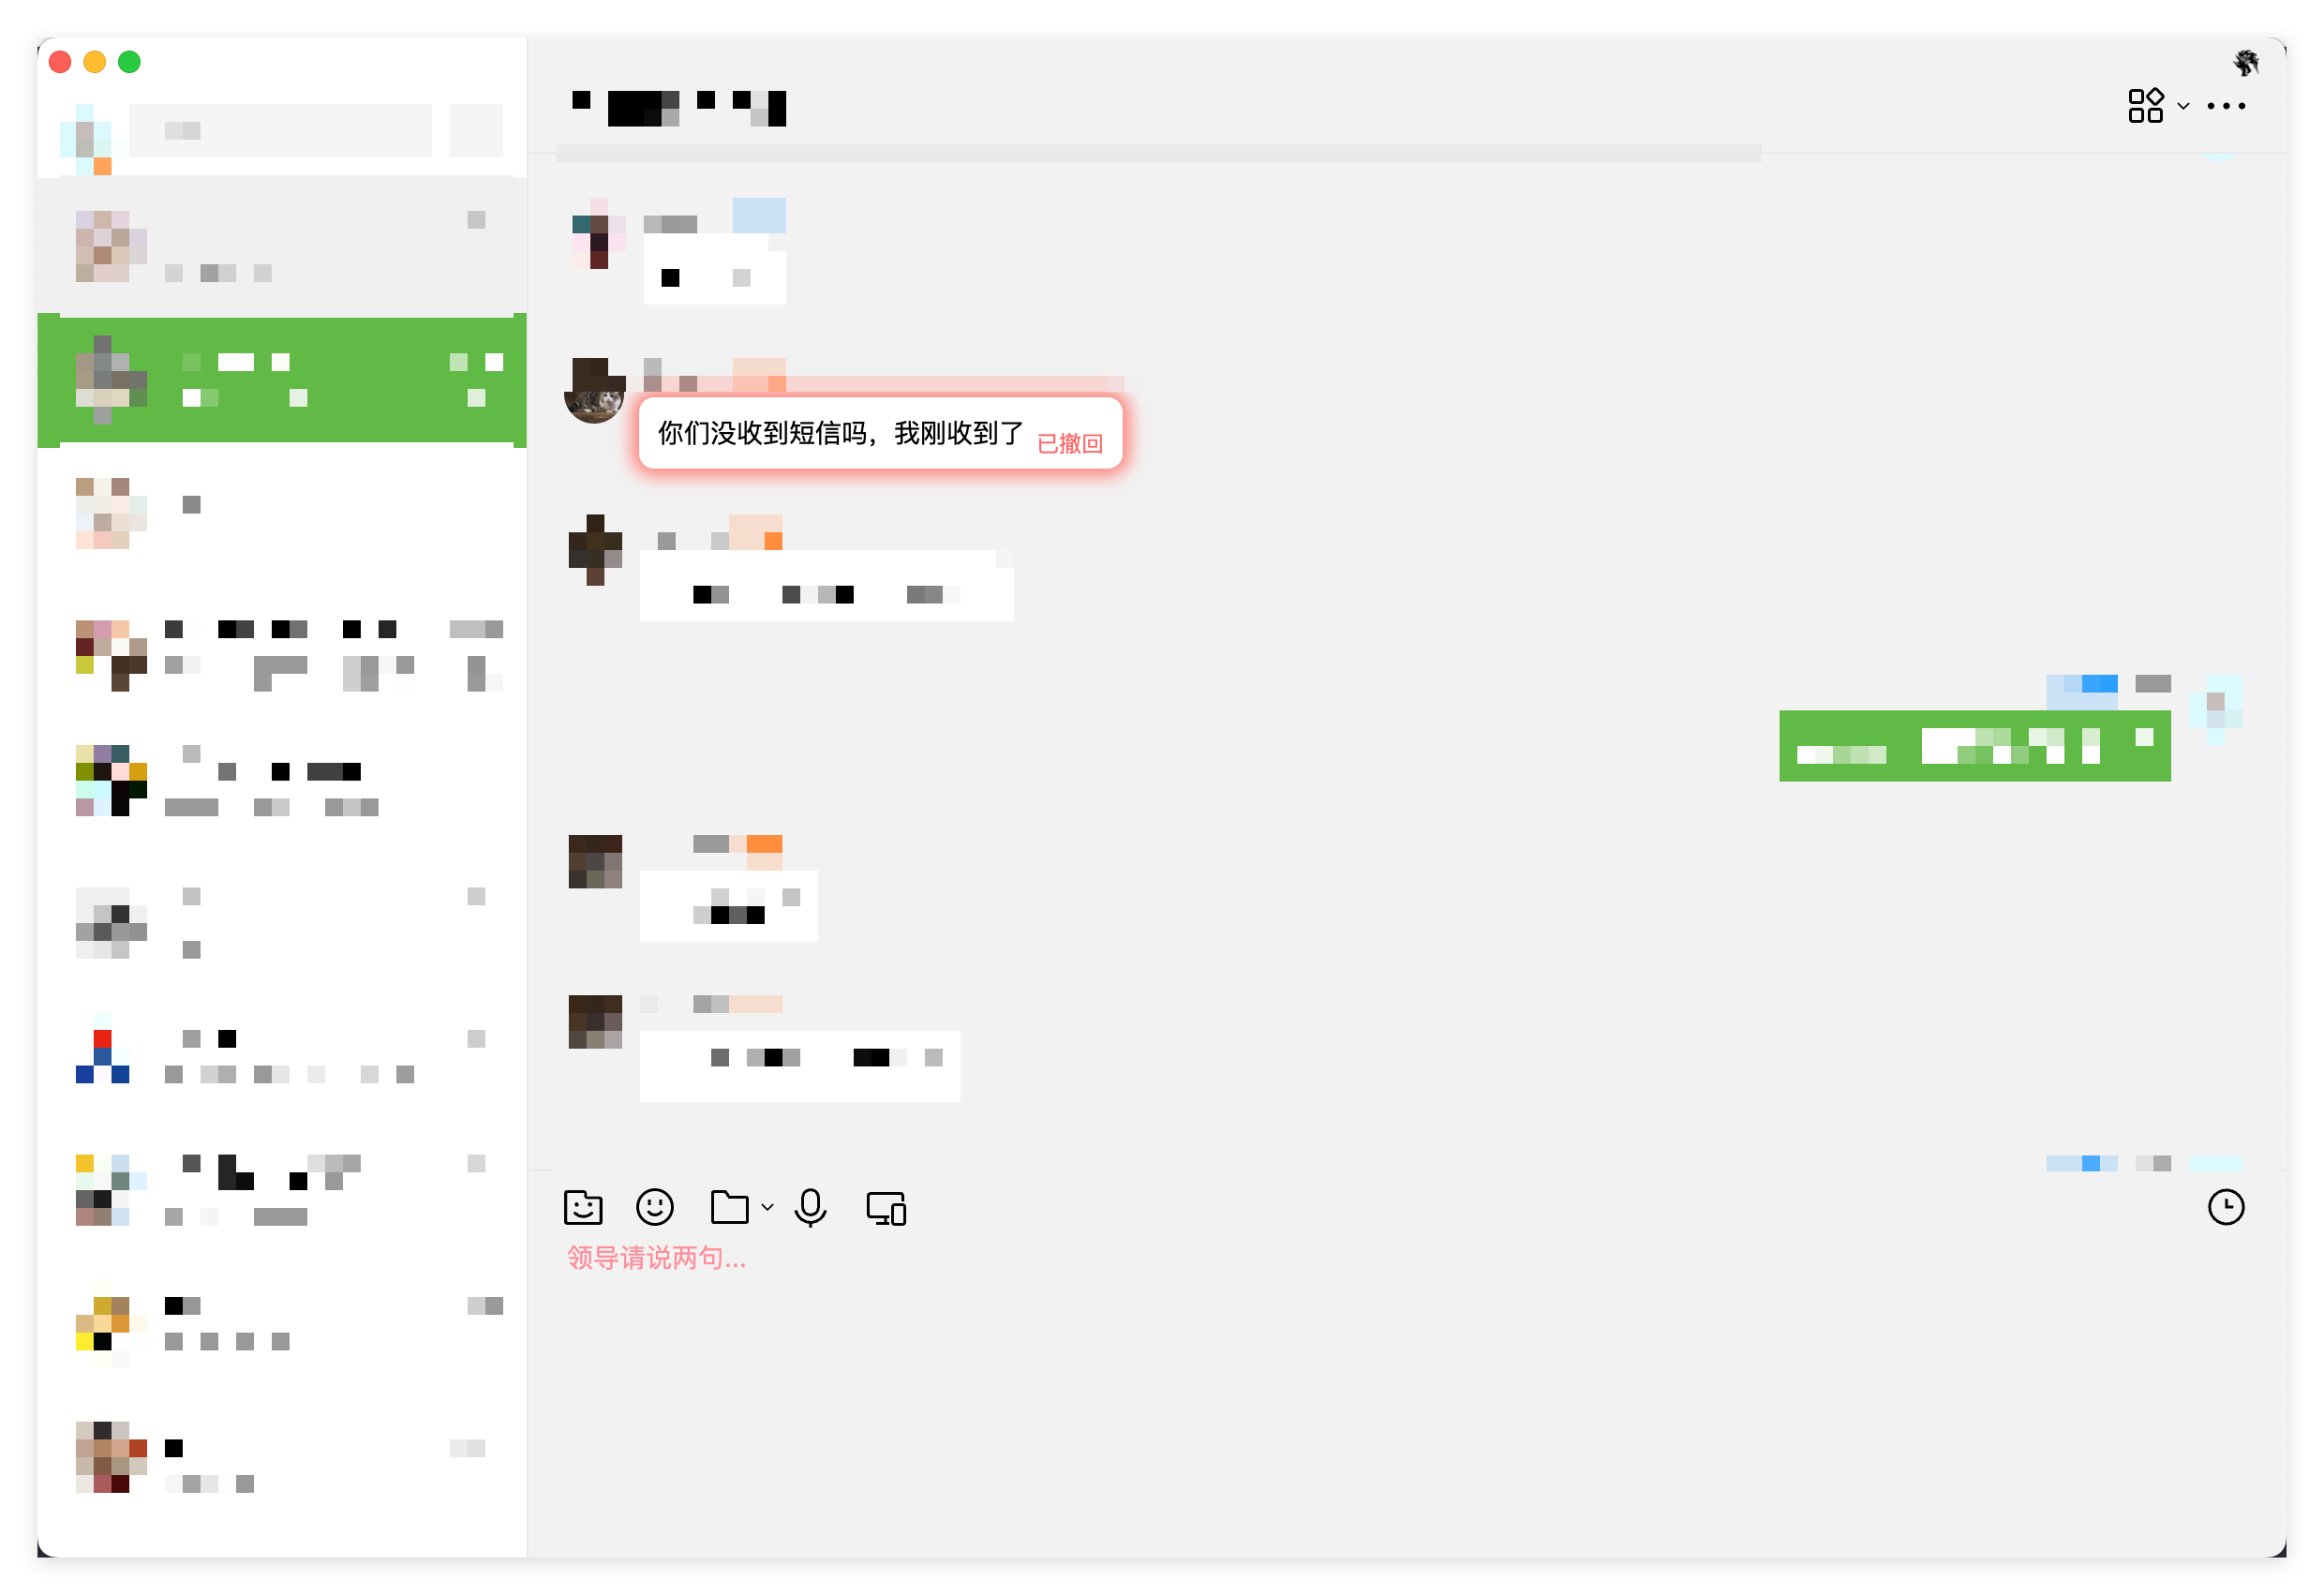Click the red 已撤回 label

tap(1069, 443)
